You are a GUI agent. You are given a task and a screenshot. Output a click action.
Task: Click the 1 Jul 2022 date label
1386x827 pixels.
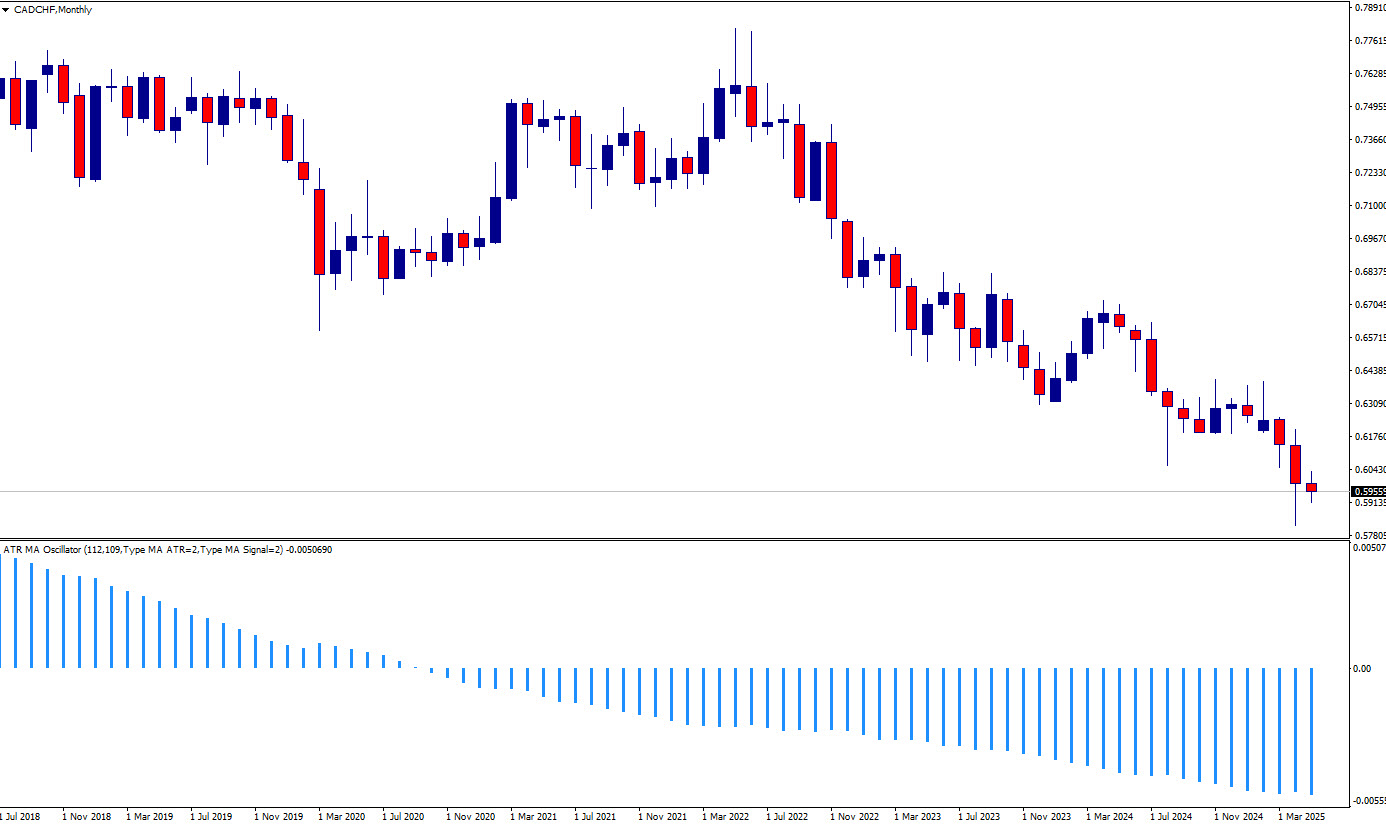tap(788, 817)
